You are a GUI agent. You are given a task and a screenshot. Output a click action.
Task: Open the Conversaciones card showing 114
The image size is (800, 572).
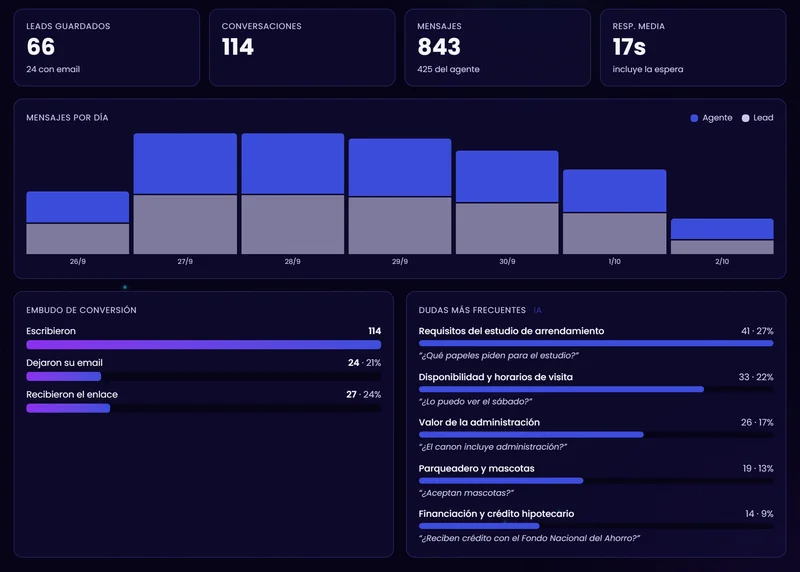302,47
